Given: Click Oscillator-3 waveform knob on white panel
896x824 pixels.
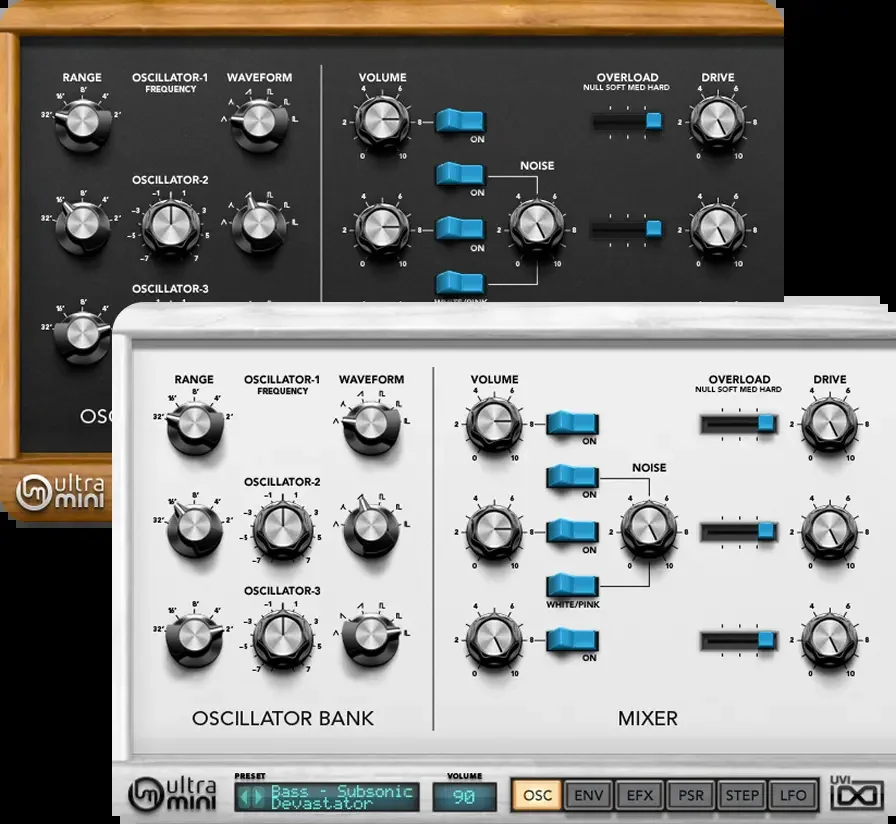Looking at the screenshot, I should click(371, 637).
